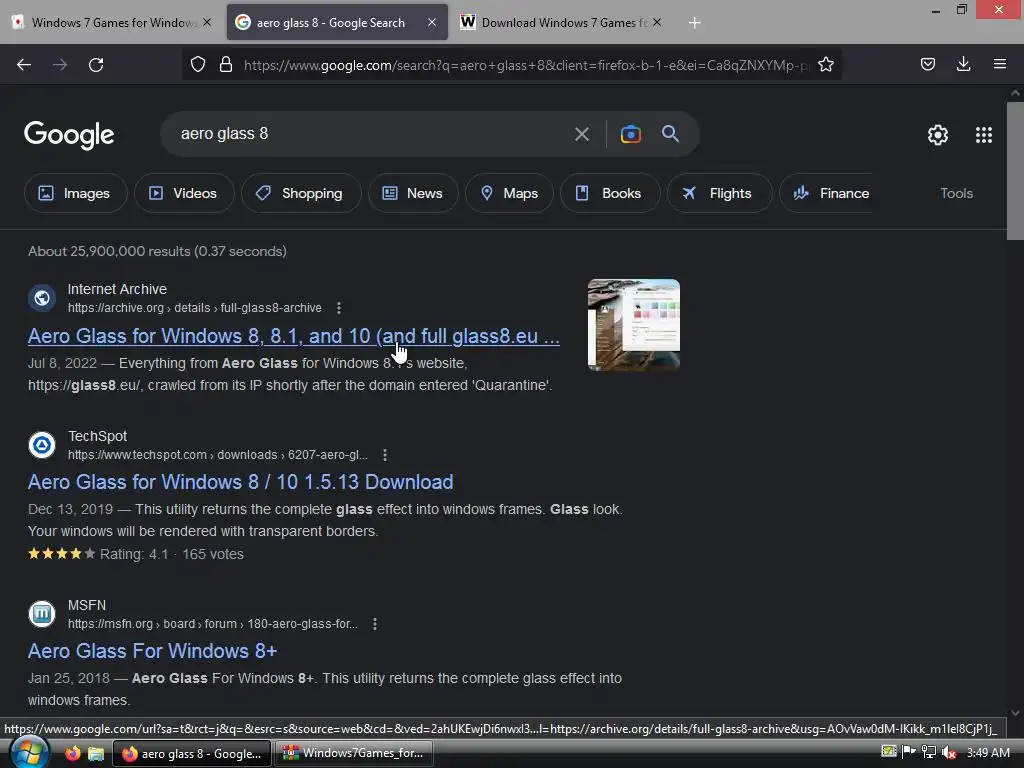Screen dimensions: 1024x768
Task: Search by image using the camera icon
Action: pos(630,134)
